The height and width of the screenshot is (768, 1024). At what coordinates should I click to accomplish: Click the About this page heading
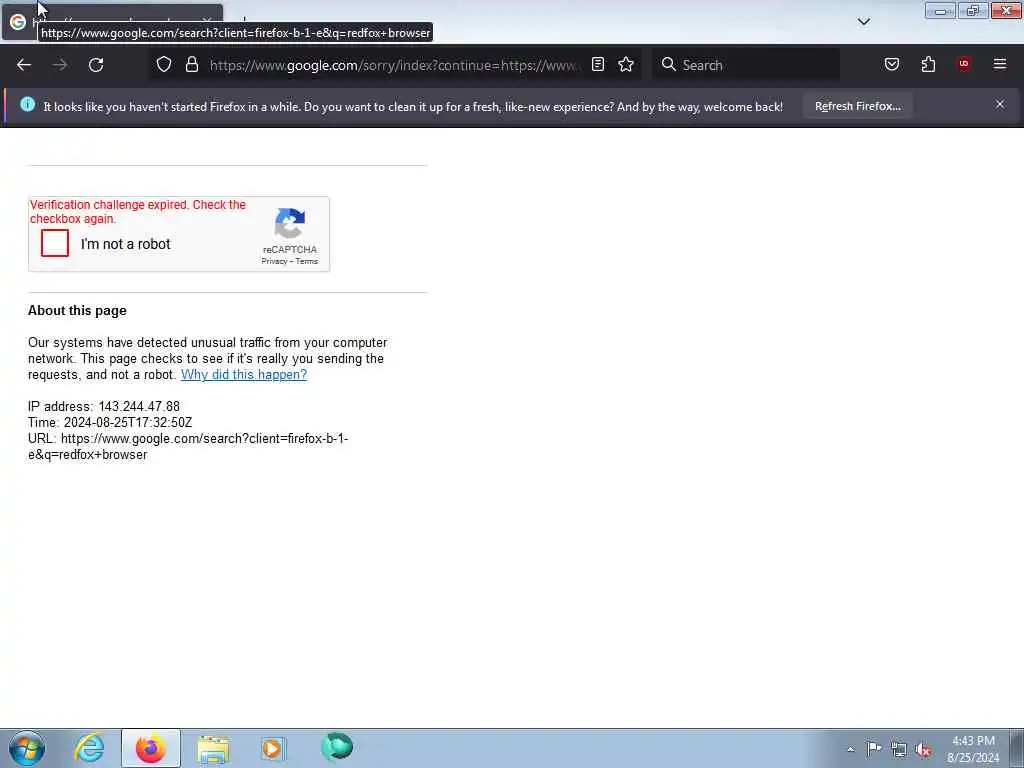point(77,311)
